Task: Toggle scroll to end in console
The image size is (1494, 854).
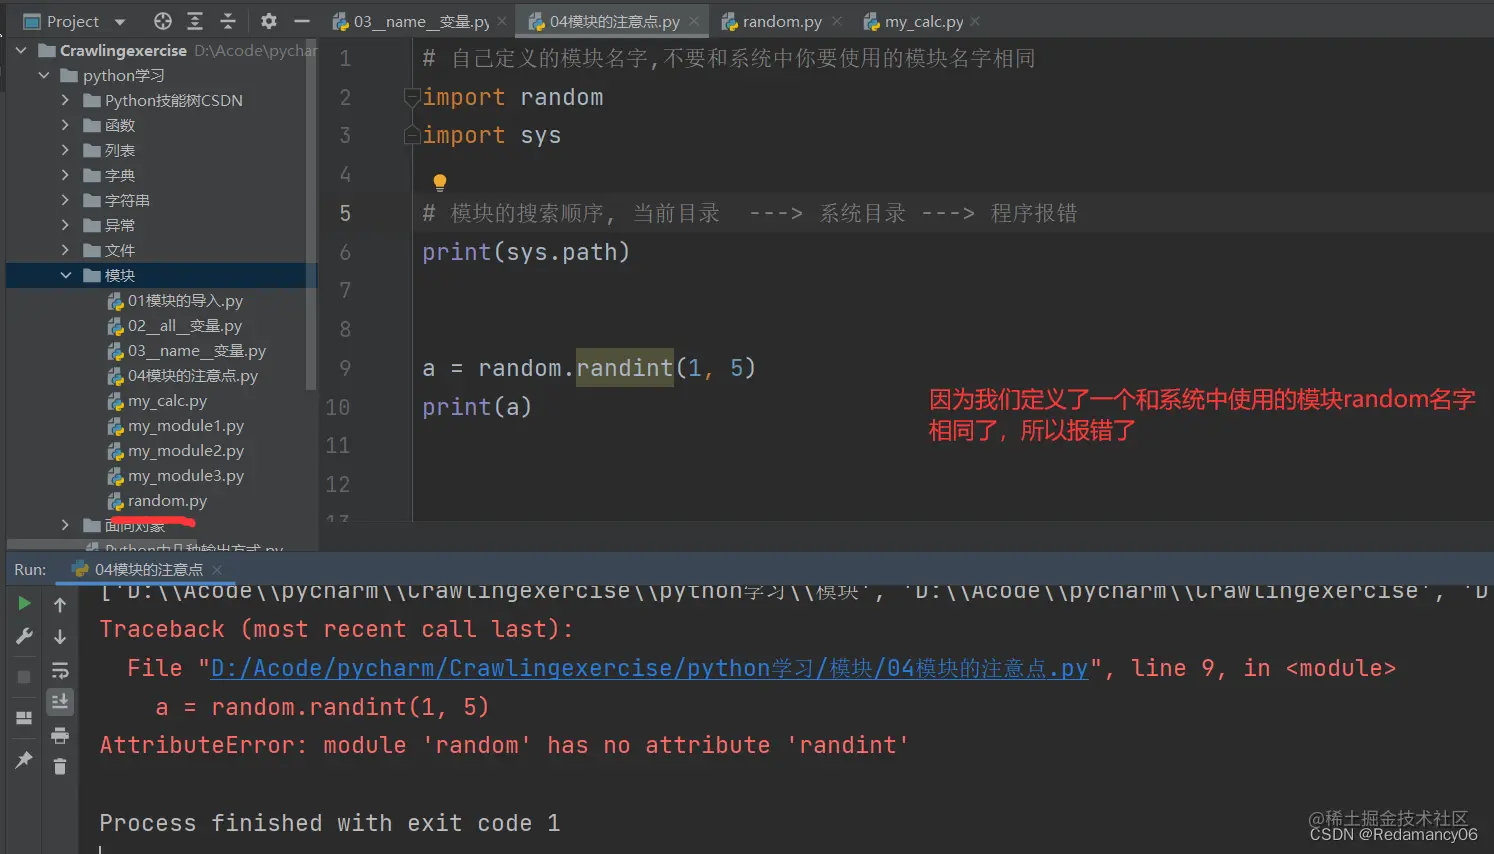Action: click(x=60, y=702)
